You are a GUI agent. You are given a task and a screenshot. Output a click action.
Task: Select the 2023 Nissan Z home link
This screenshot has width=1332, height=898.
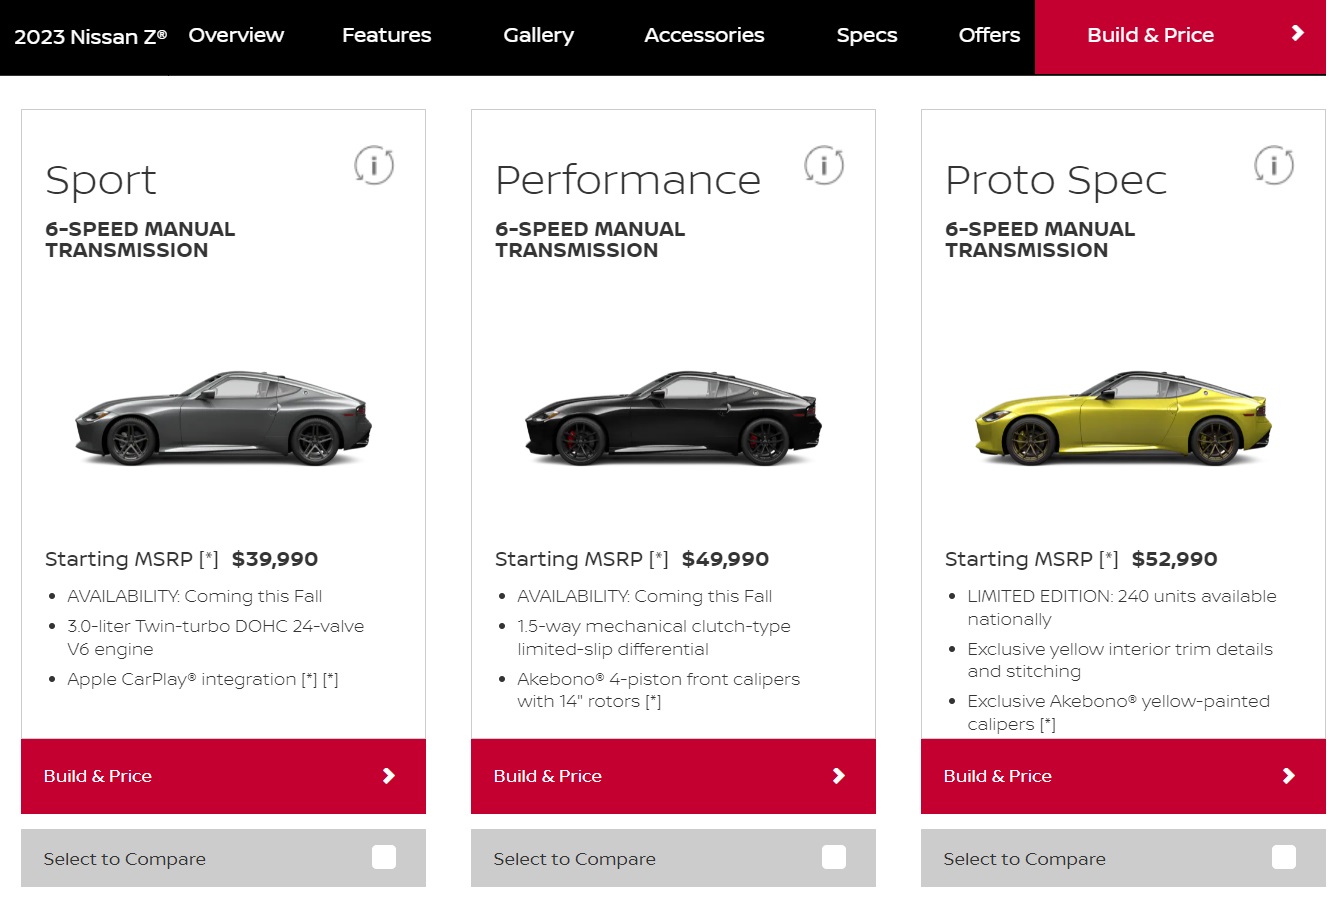(87, 36)
